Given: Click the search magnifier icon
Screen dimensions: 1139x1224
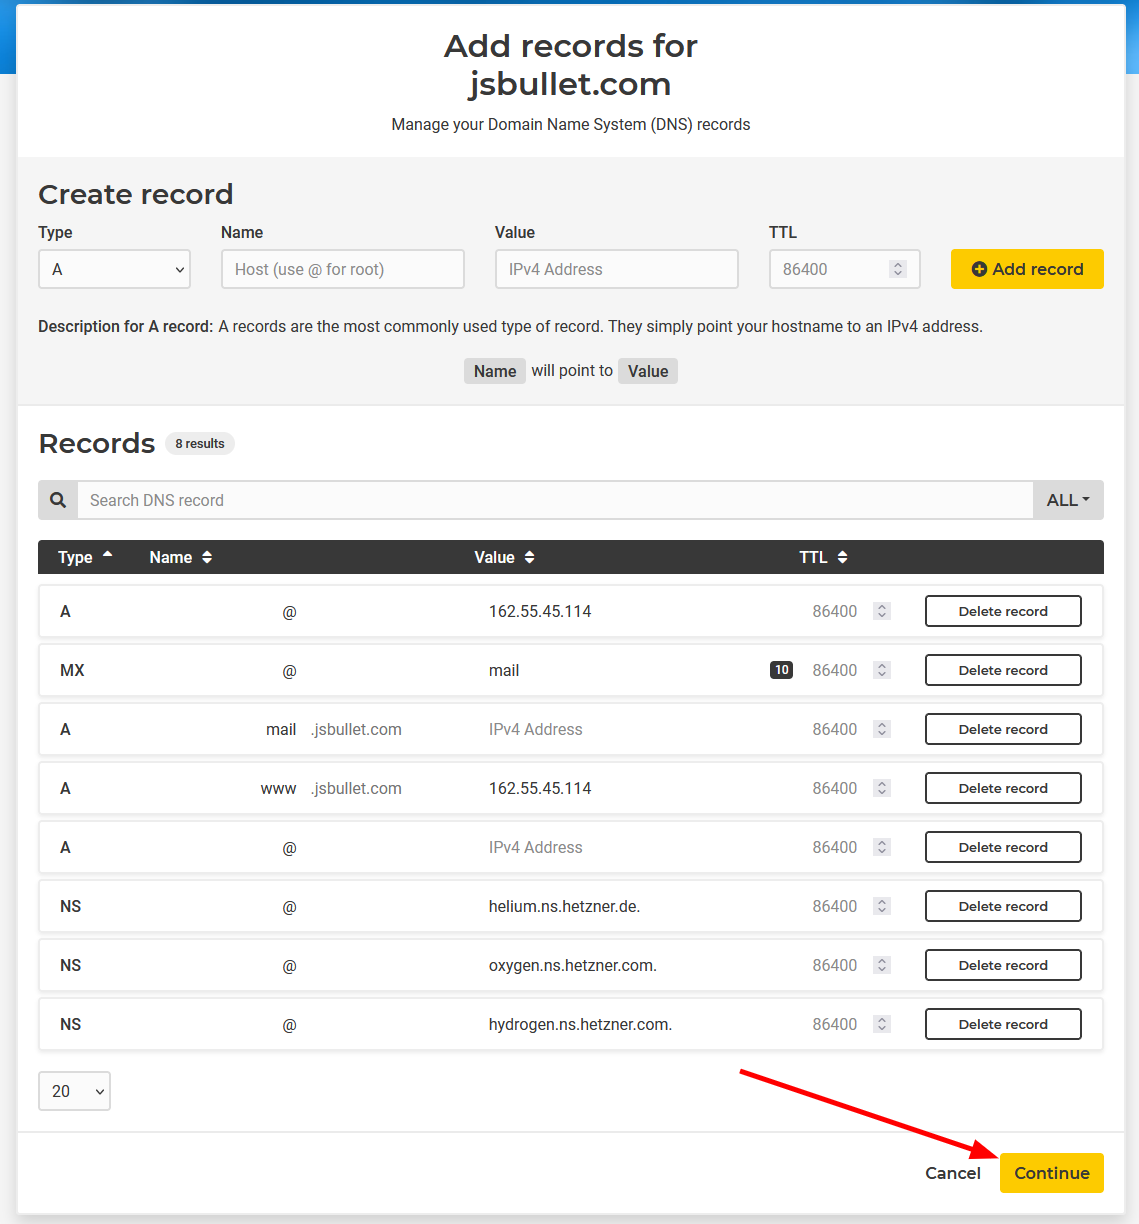Looking at the screenshot, I should pos(57,499).
